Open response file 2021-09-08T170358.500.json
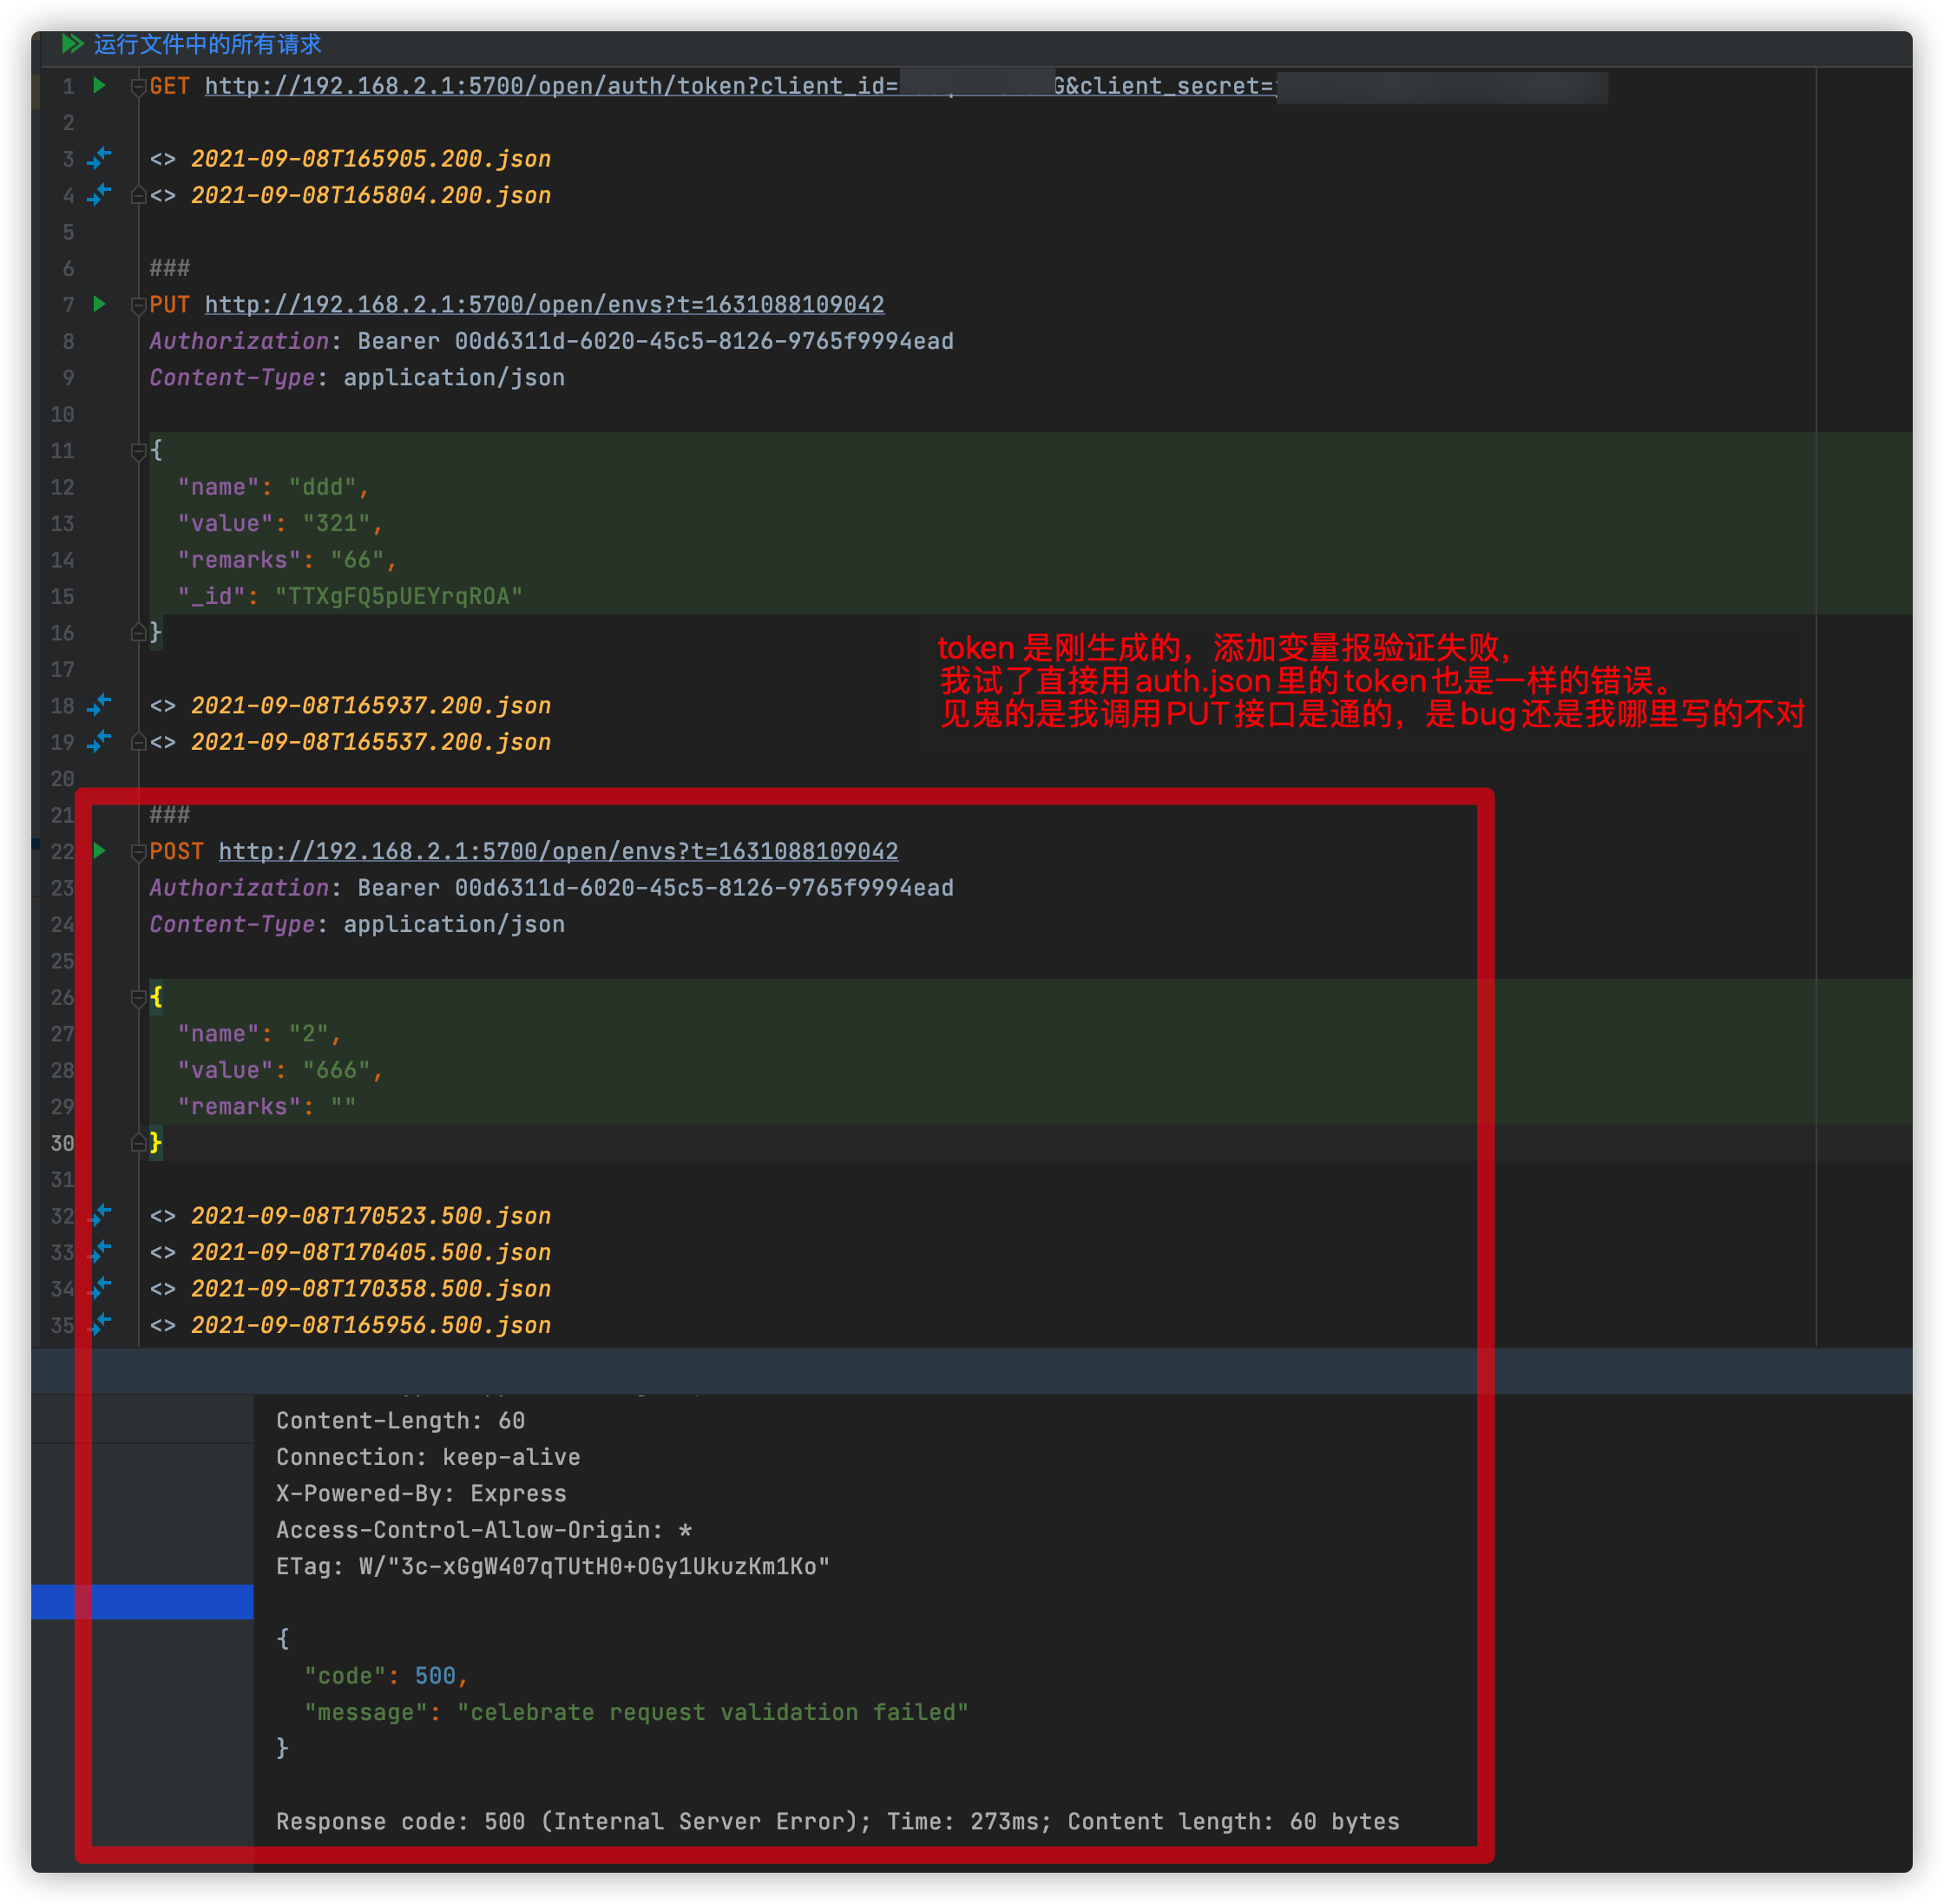This screenshot has height=1904, width=1944. (x=371, y=1289)
